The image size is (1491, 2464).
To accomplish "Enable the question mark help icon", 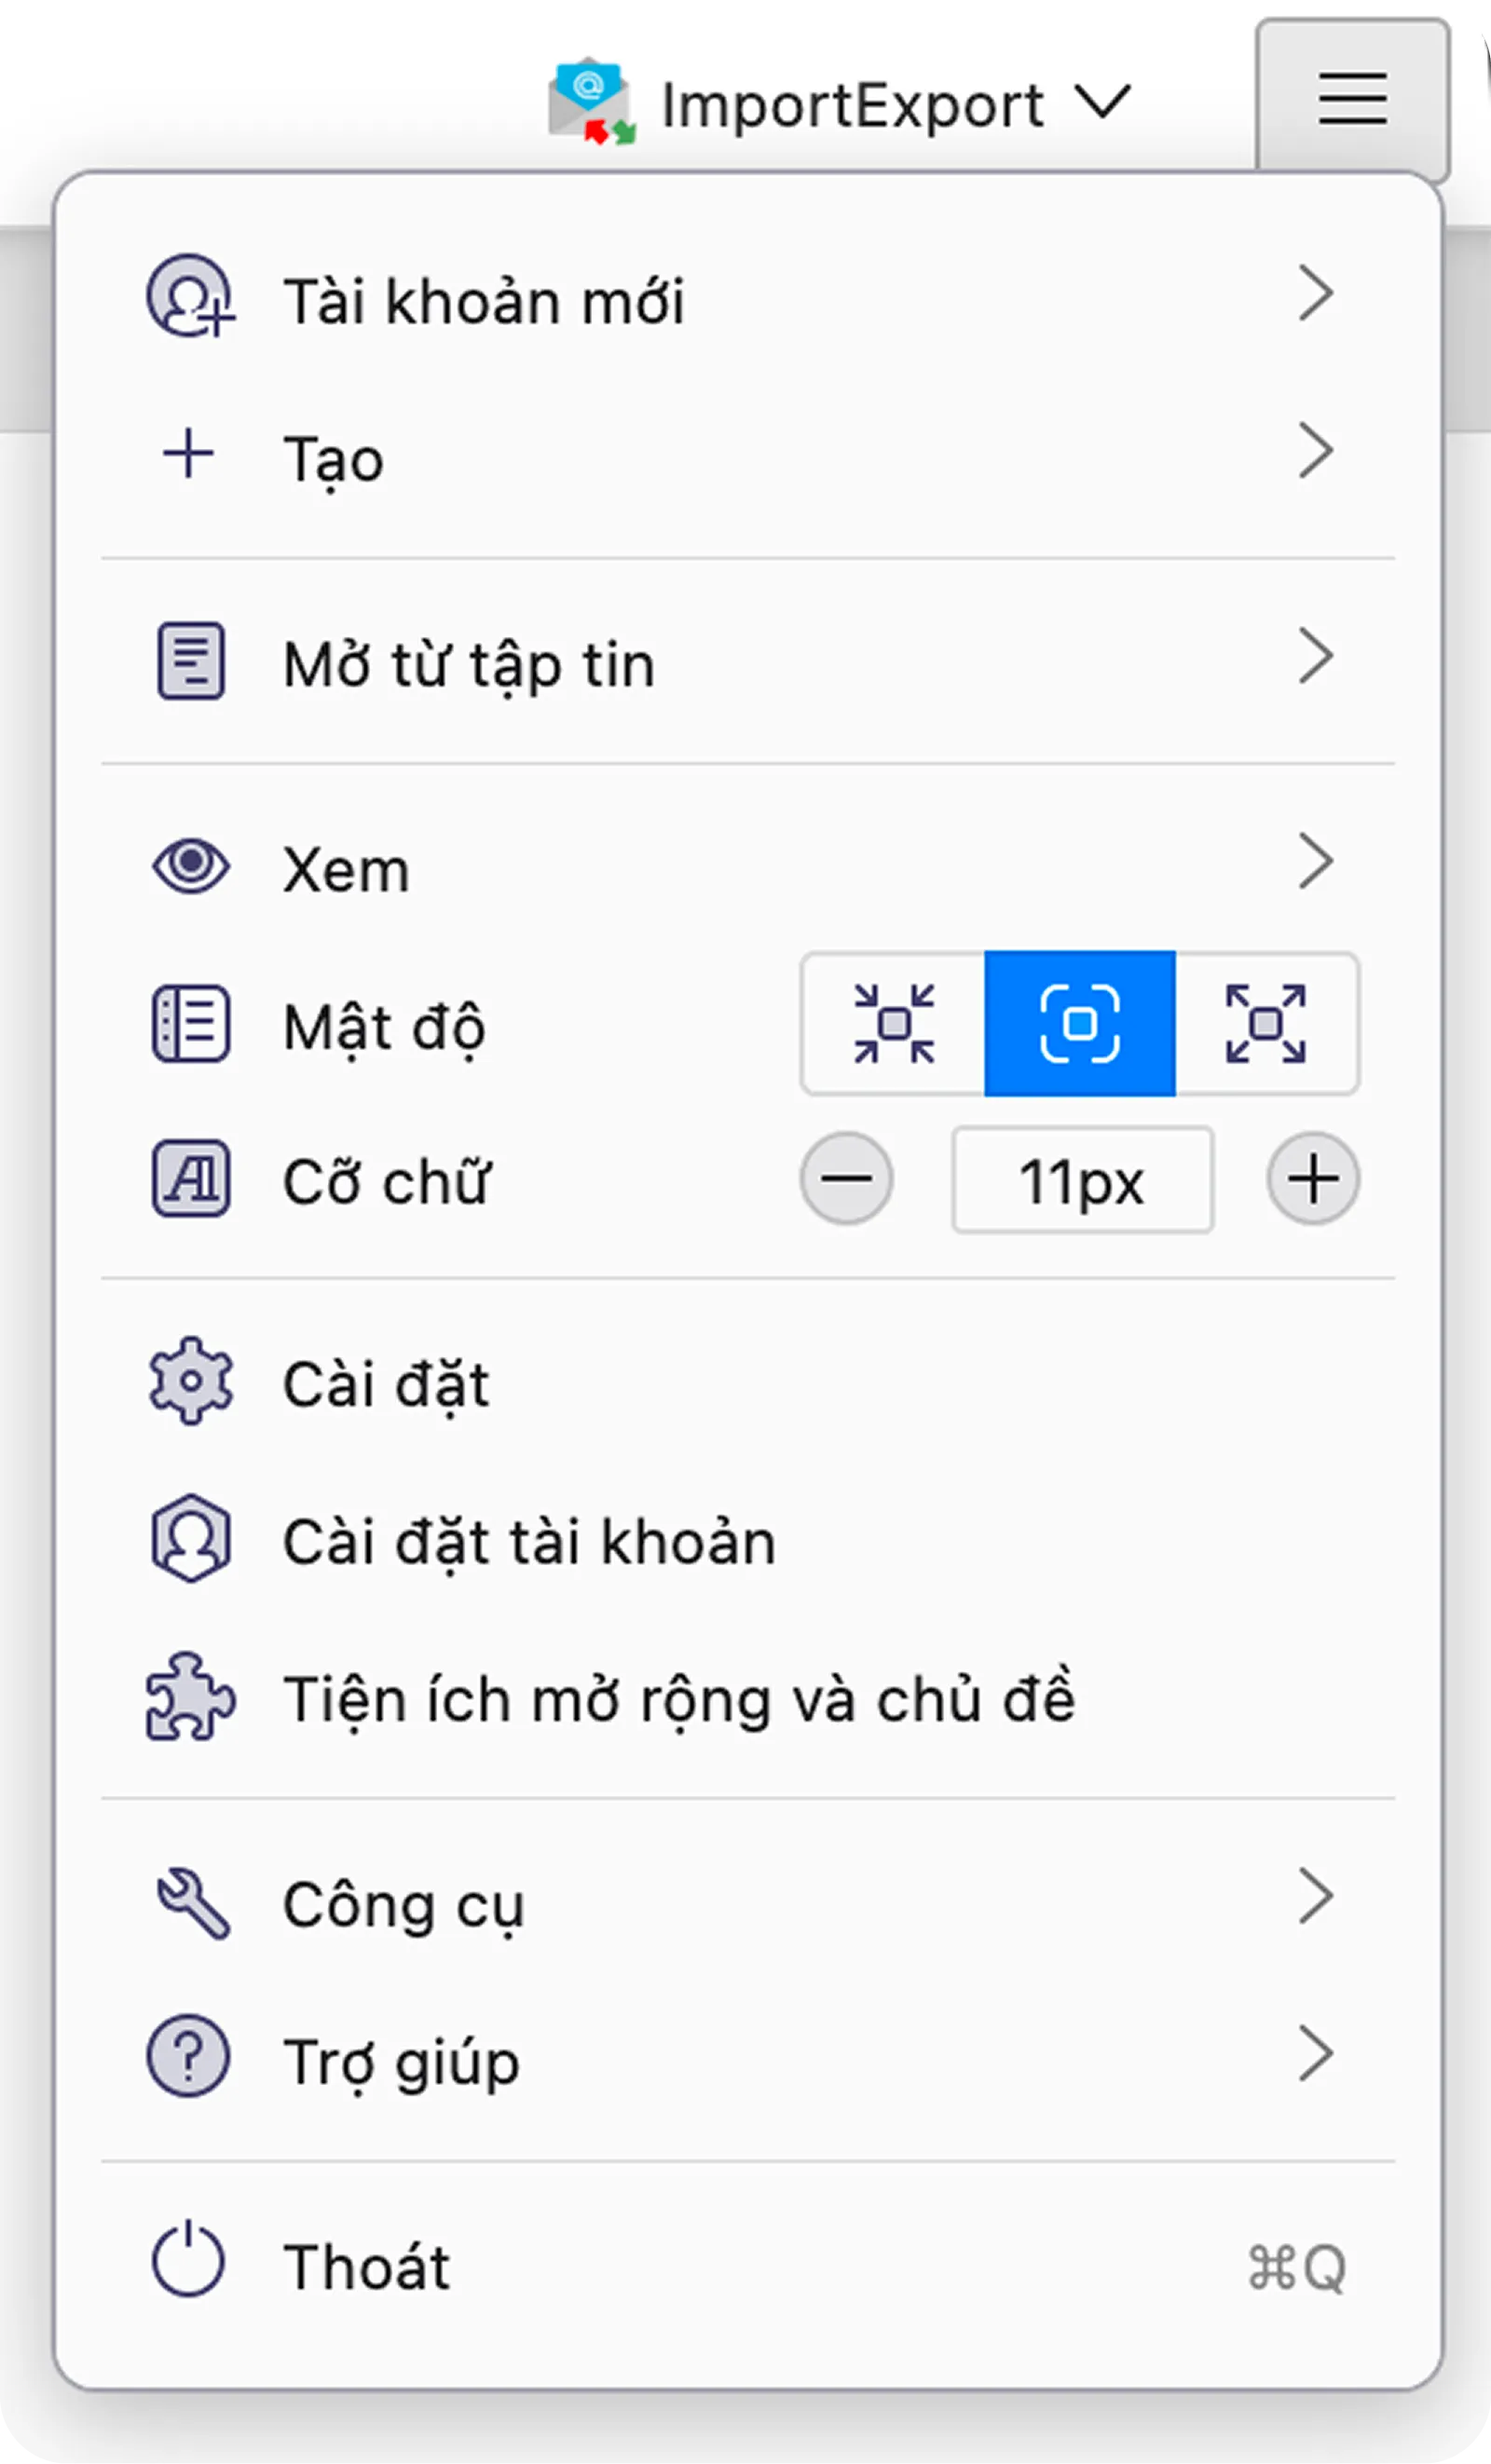I will [x=192, y=2060].
